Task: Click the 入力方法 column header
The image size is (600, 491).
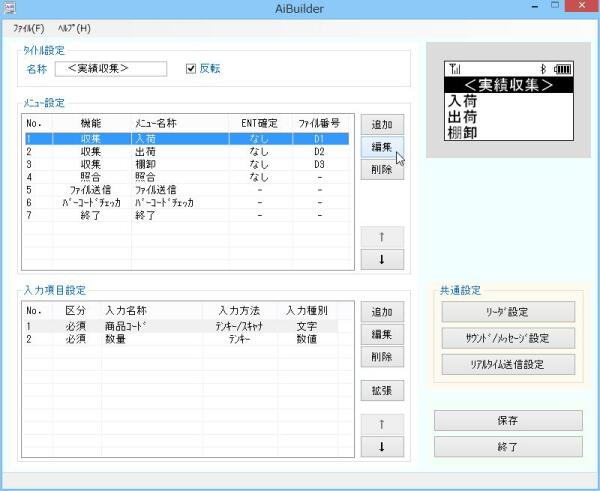Action: tap(240, 310)
